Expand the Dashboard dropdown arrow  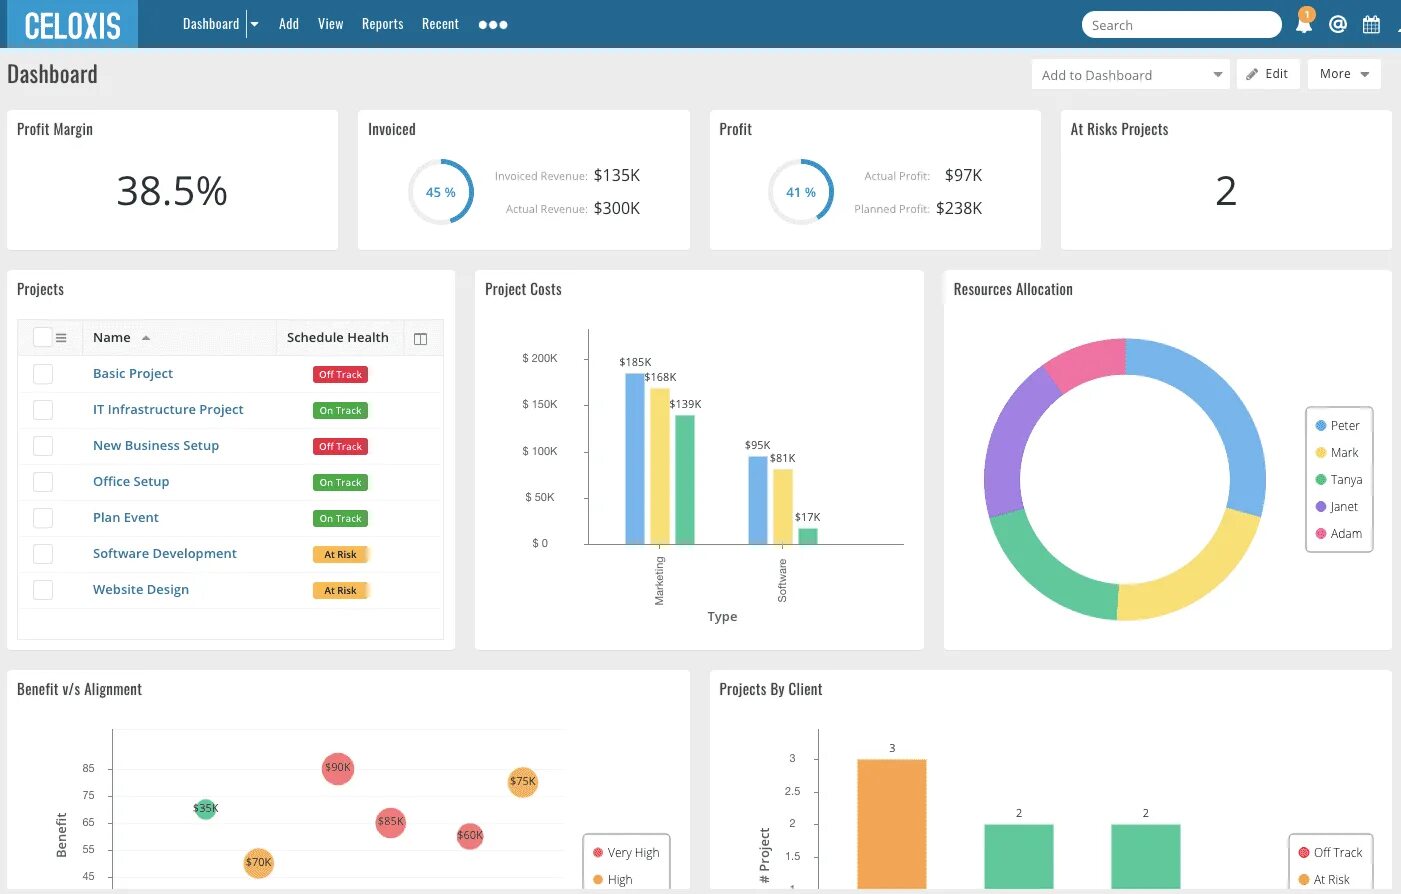point(254,24)
